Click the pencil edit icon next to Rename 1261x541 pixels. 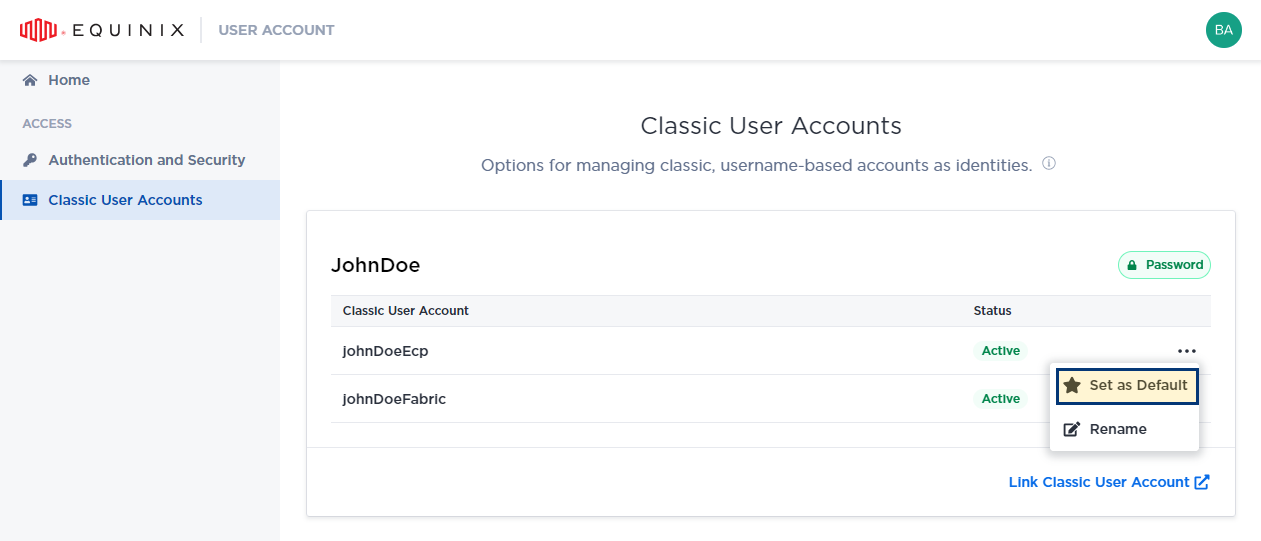tap(1072, 429)
